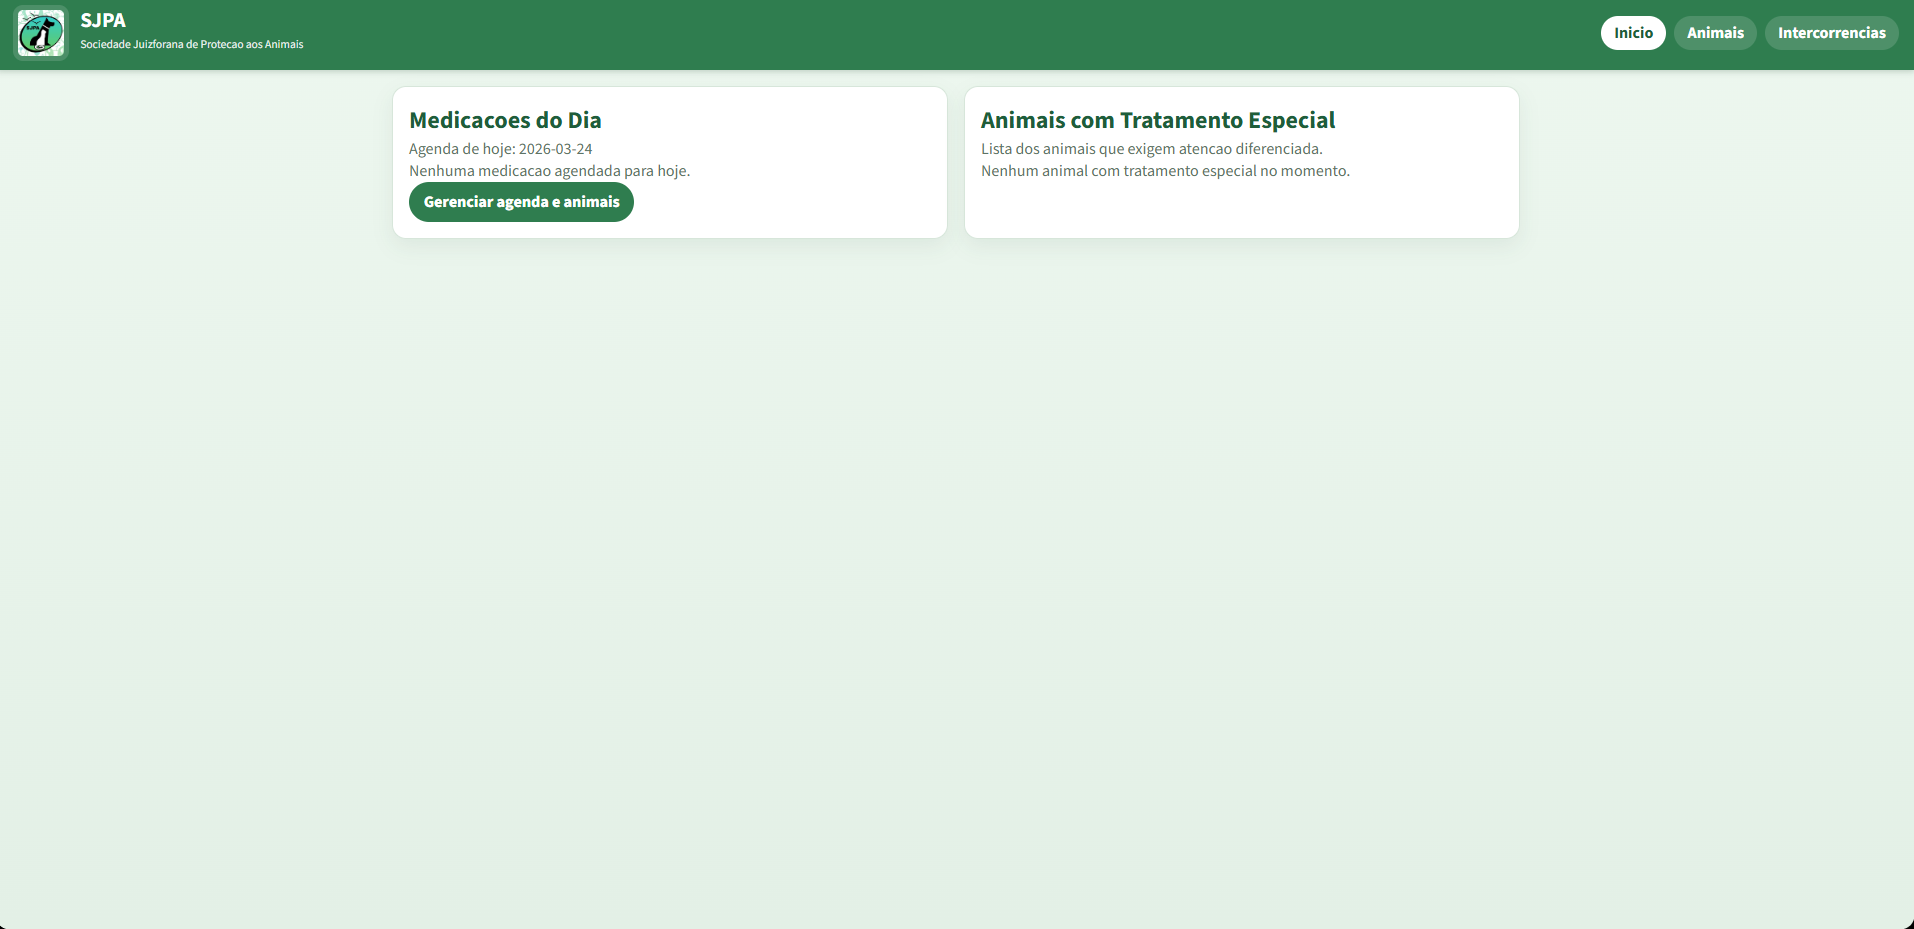Switch to the Intercorrencias section

[1830, 33]
